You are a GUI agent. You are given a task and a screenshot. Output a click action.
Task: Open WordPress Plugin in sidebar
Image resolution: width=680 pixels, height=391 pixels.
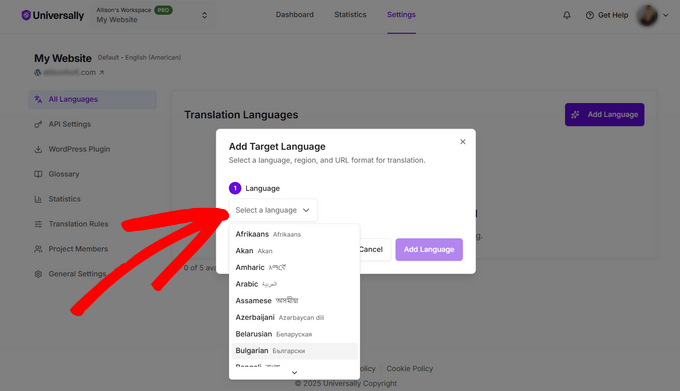79,149
